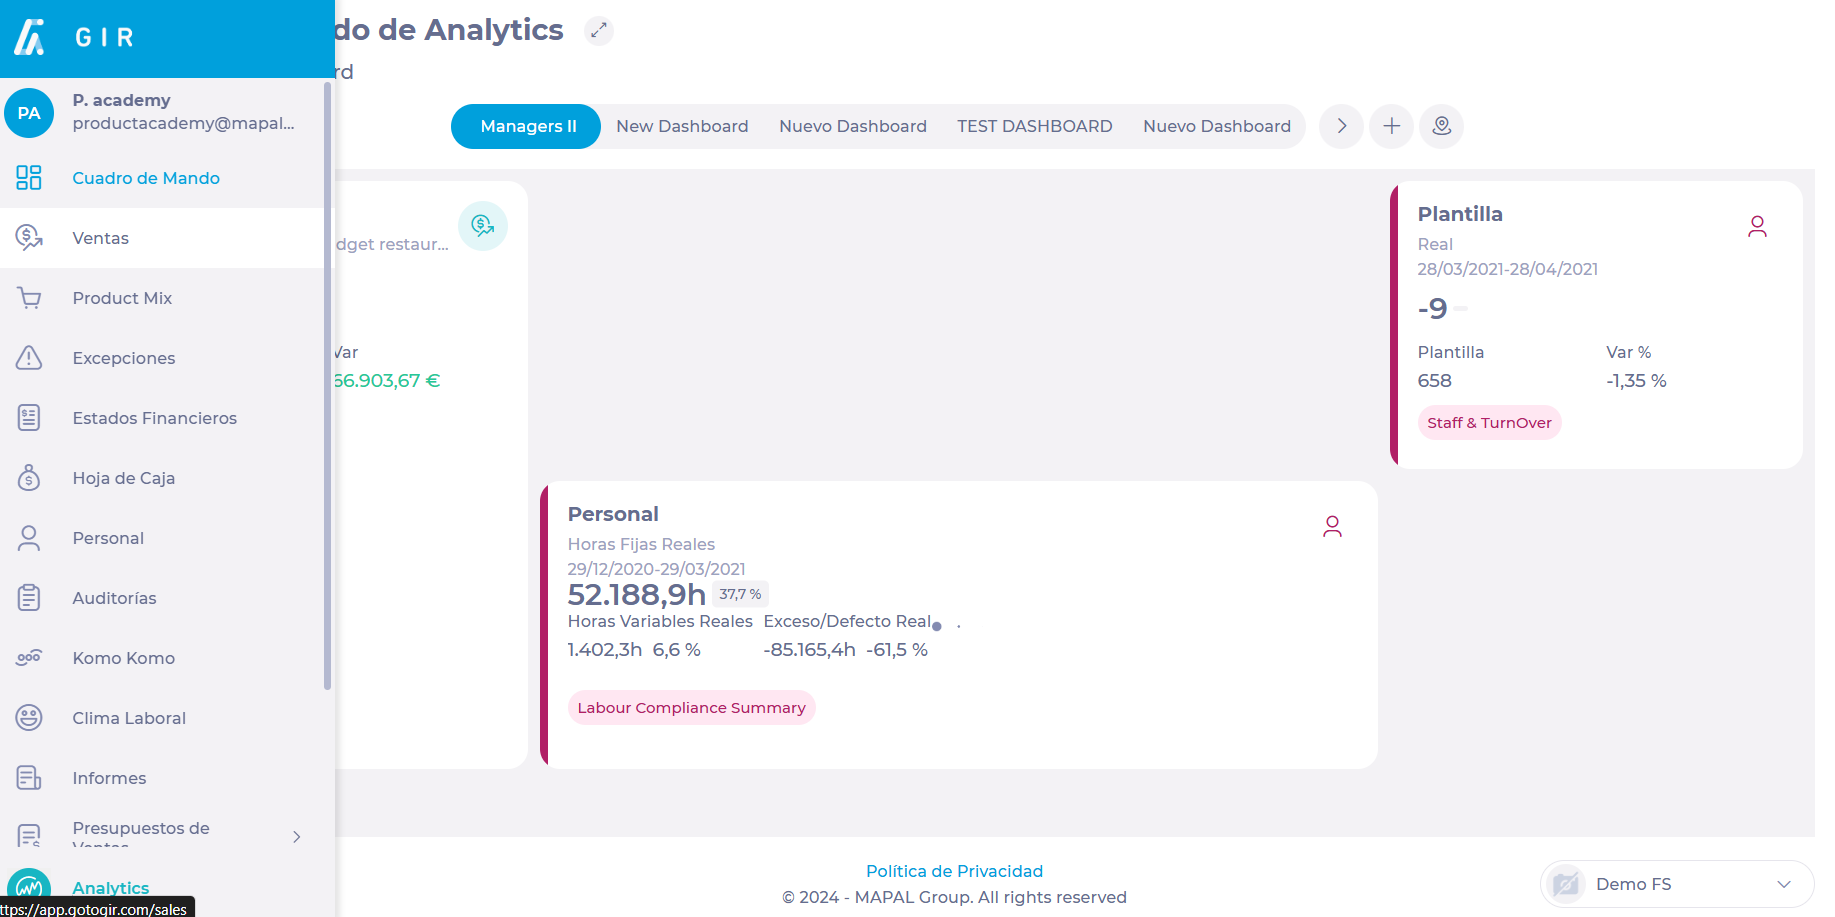The height and width of the screenshot is (917, 1835).
Task: Click the 1.402,3h variable hours value
Action: click(604, 650)
